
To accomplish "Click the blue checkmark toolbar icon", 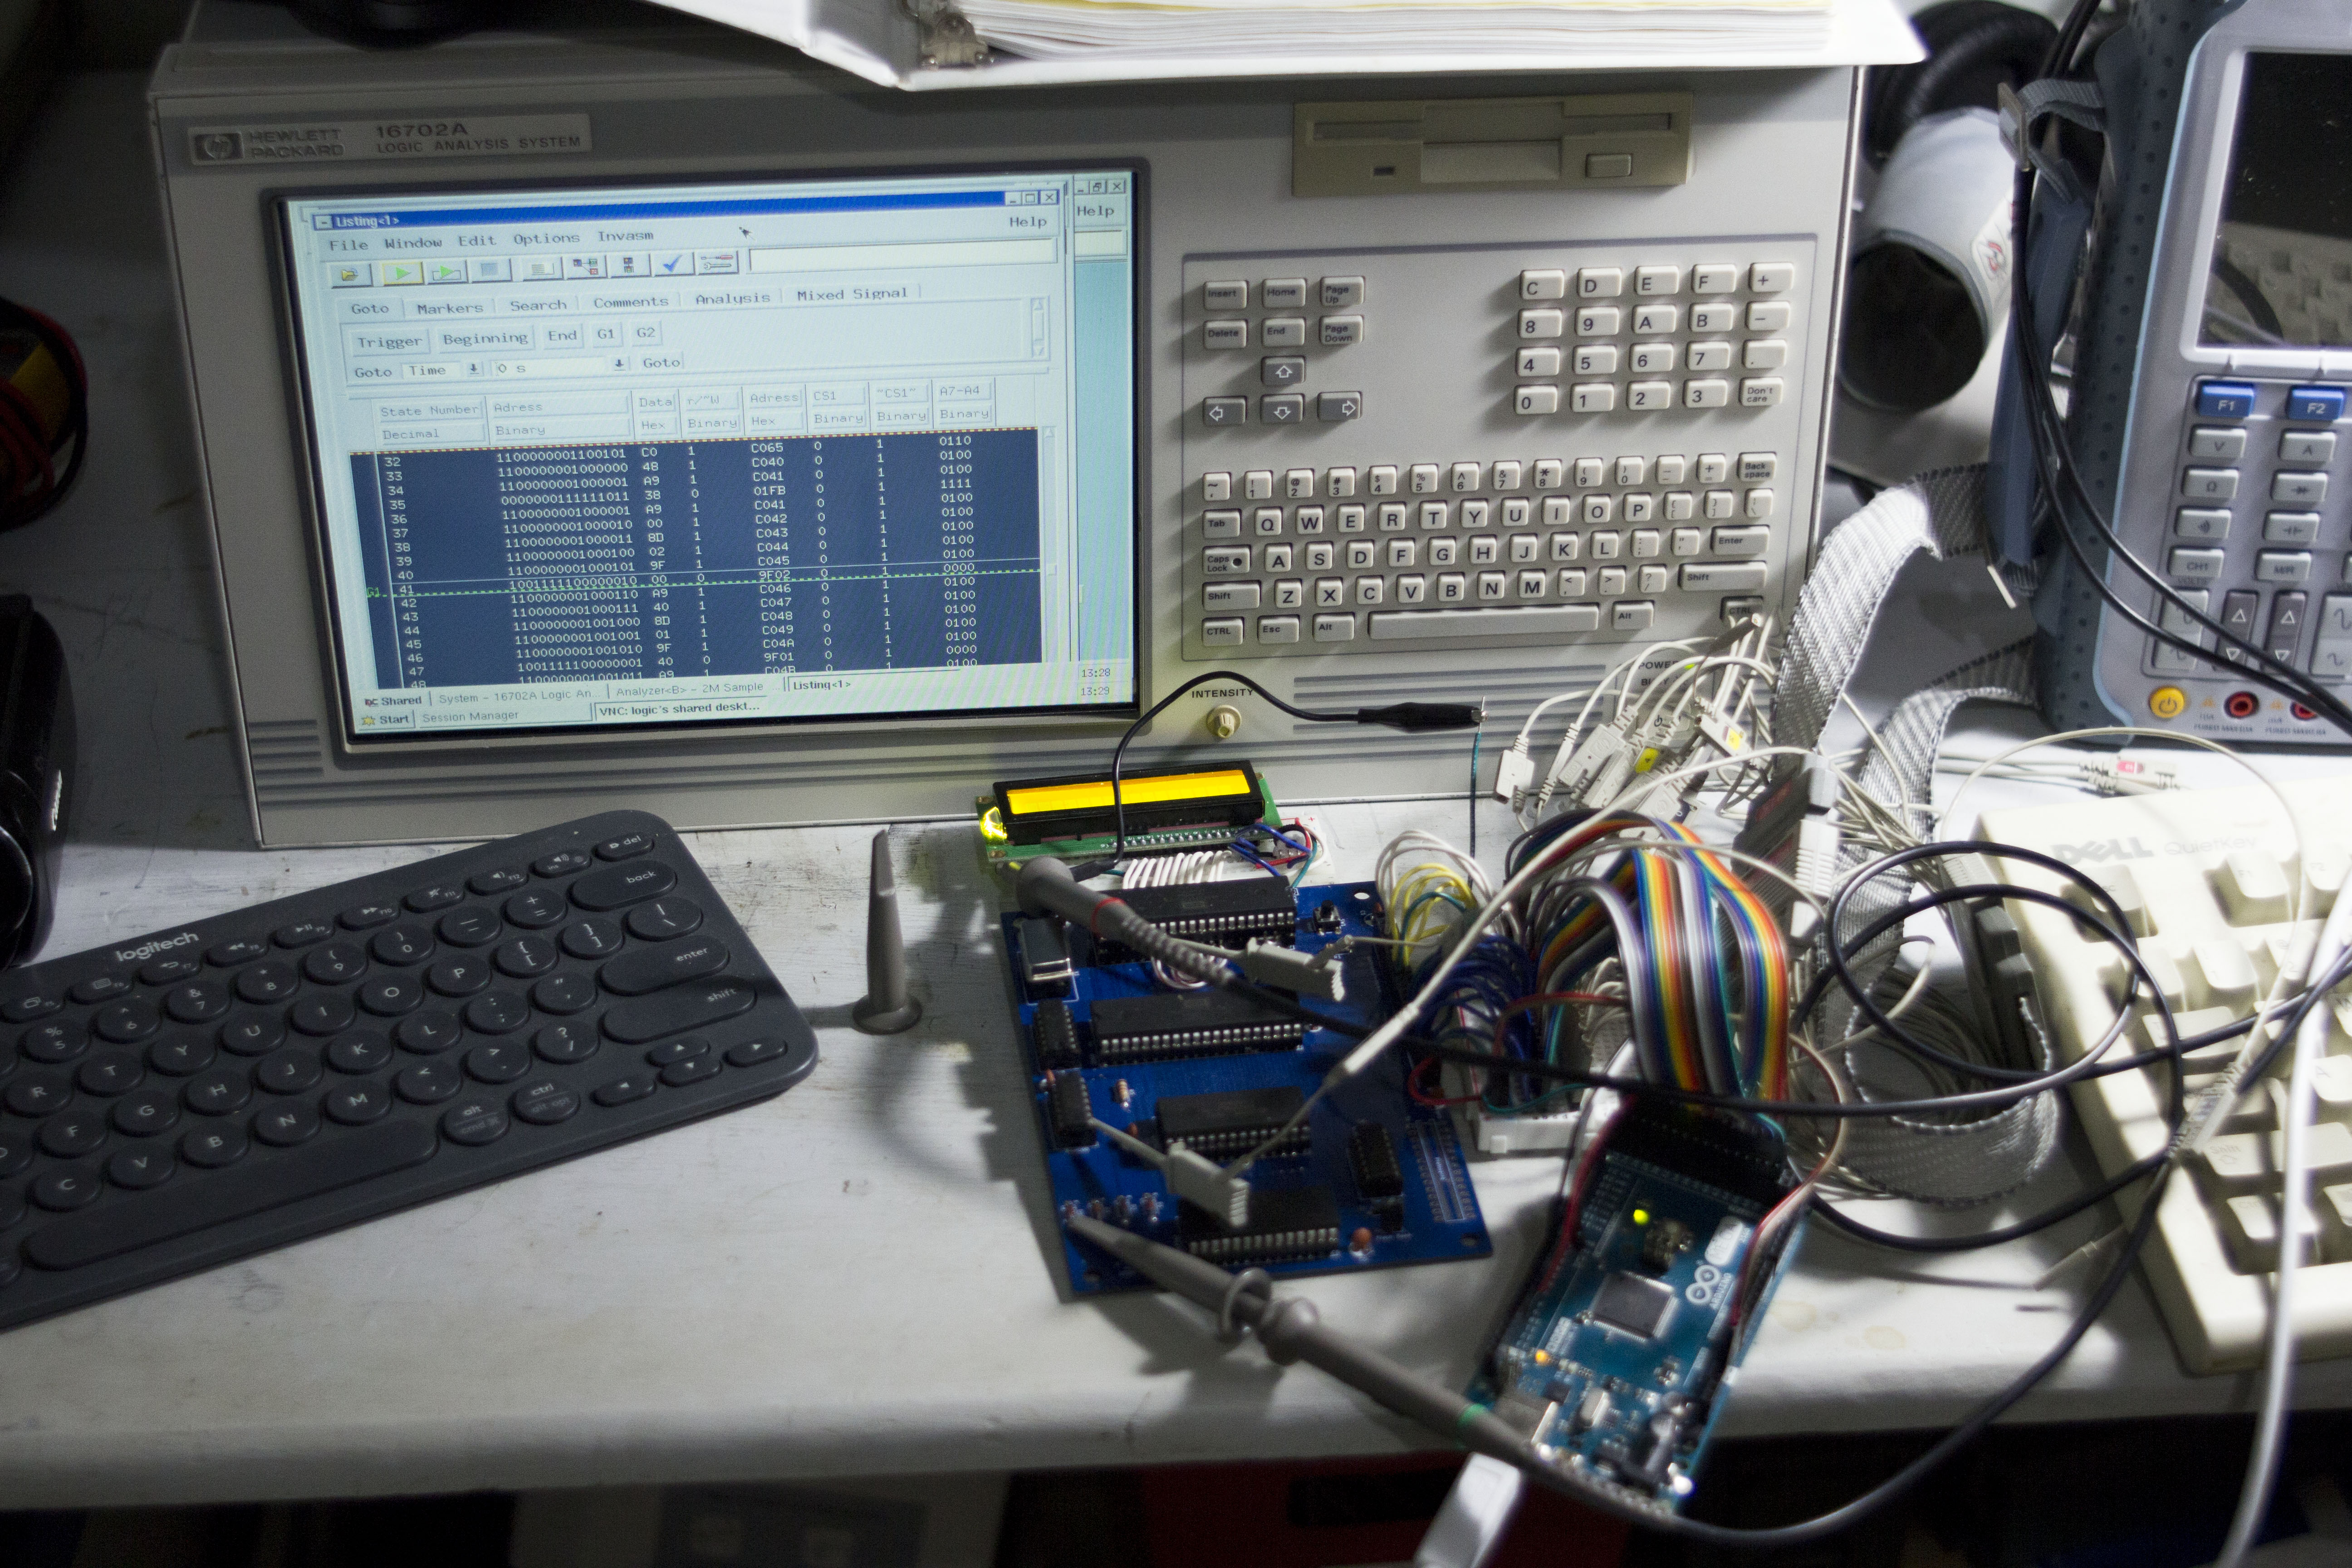I will (x=673, y=264).
